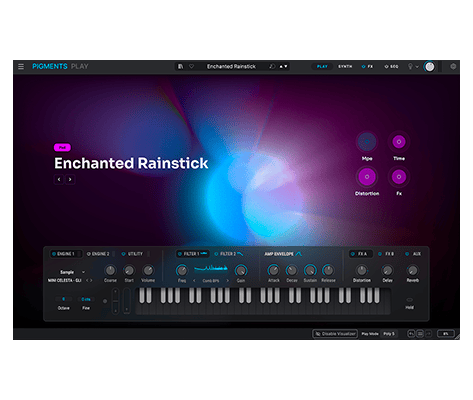The width and height of the screenshot is (473, 400).
Task: Select the ENGINE 1 tab
Action: (x=66, y=254)
